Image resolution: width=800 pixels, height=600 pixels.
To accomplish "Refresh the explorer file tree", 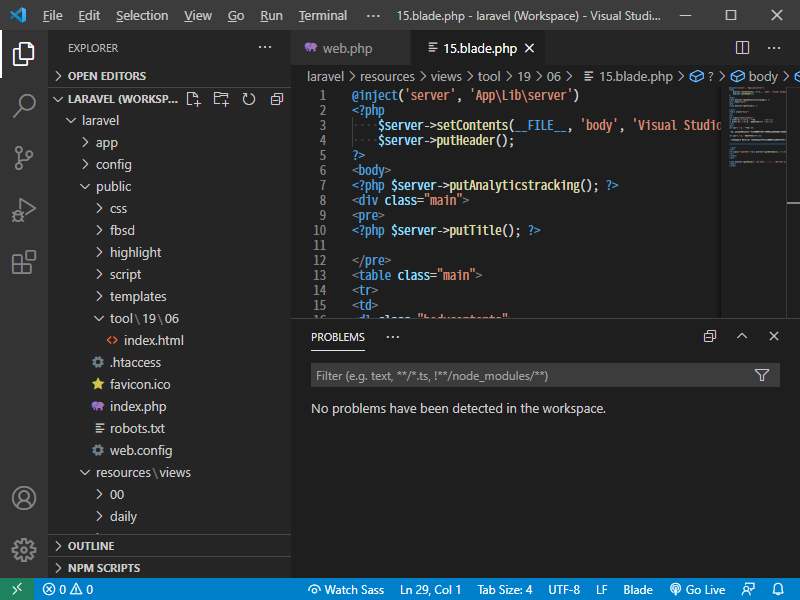I will pyautogui.click(x=249, y=99).
